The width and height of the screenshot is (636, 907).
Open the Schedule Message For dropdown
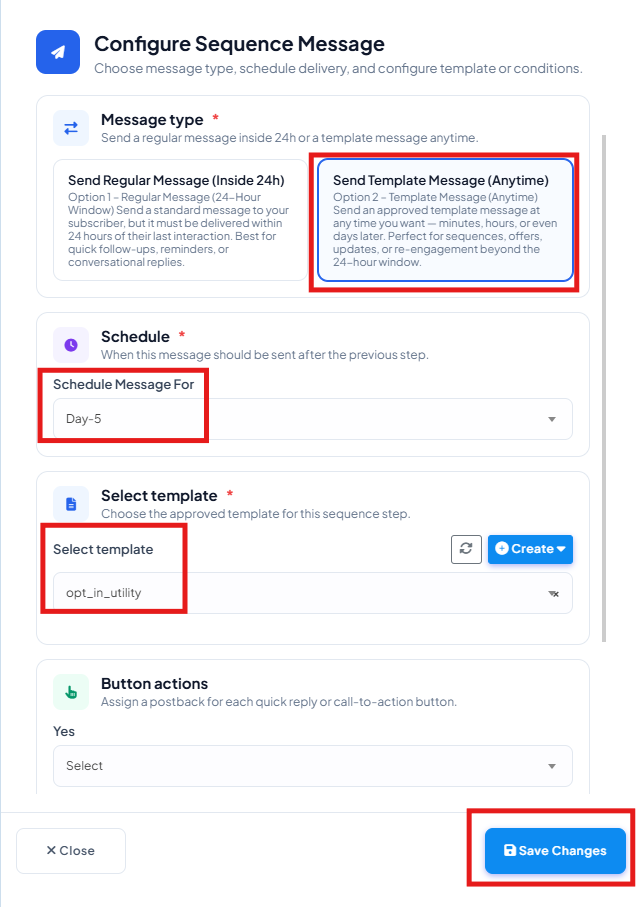pos(313,419)
